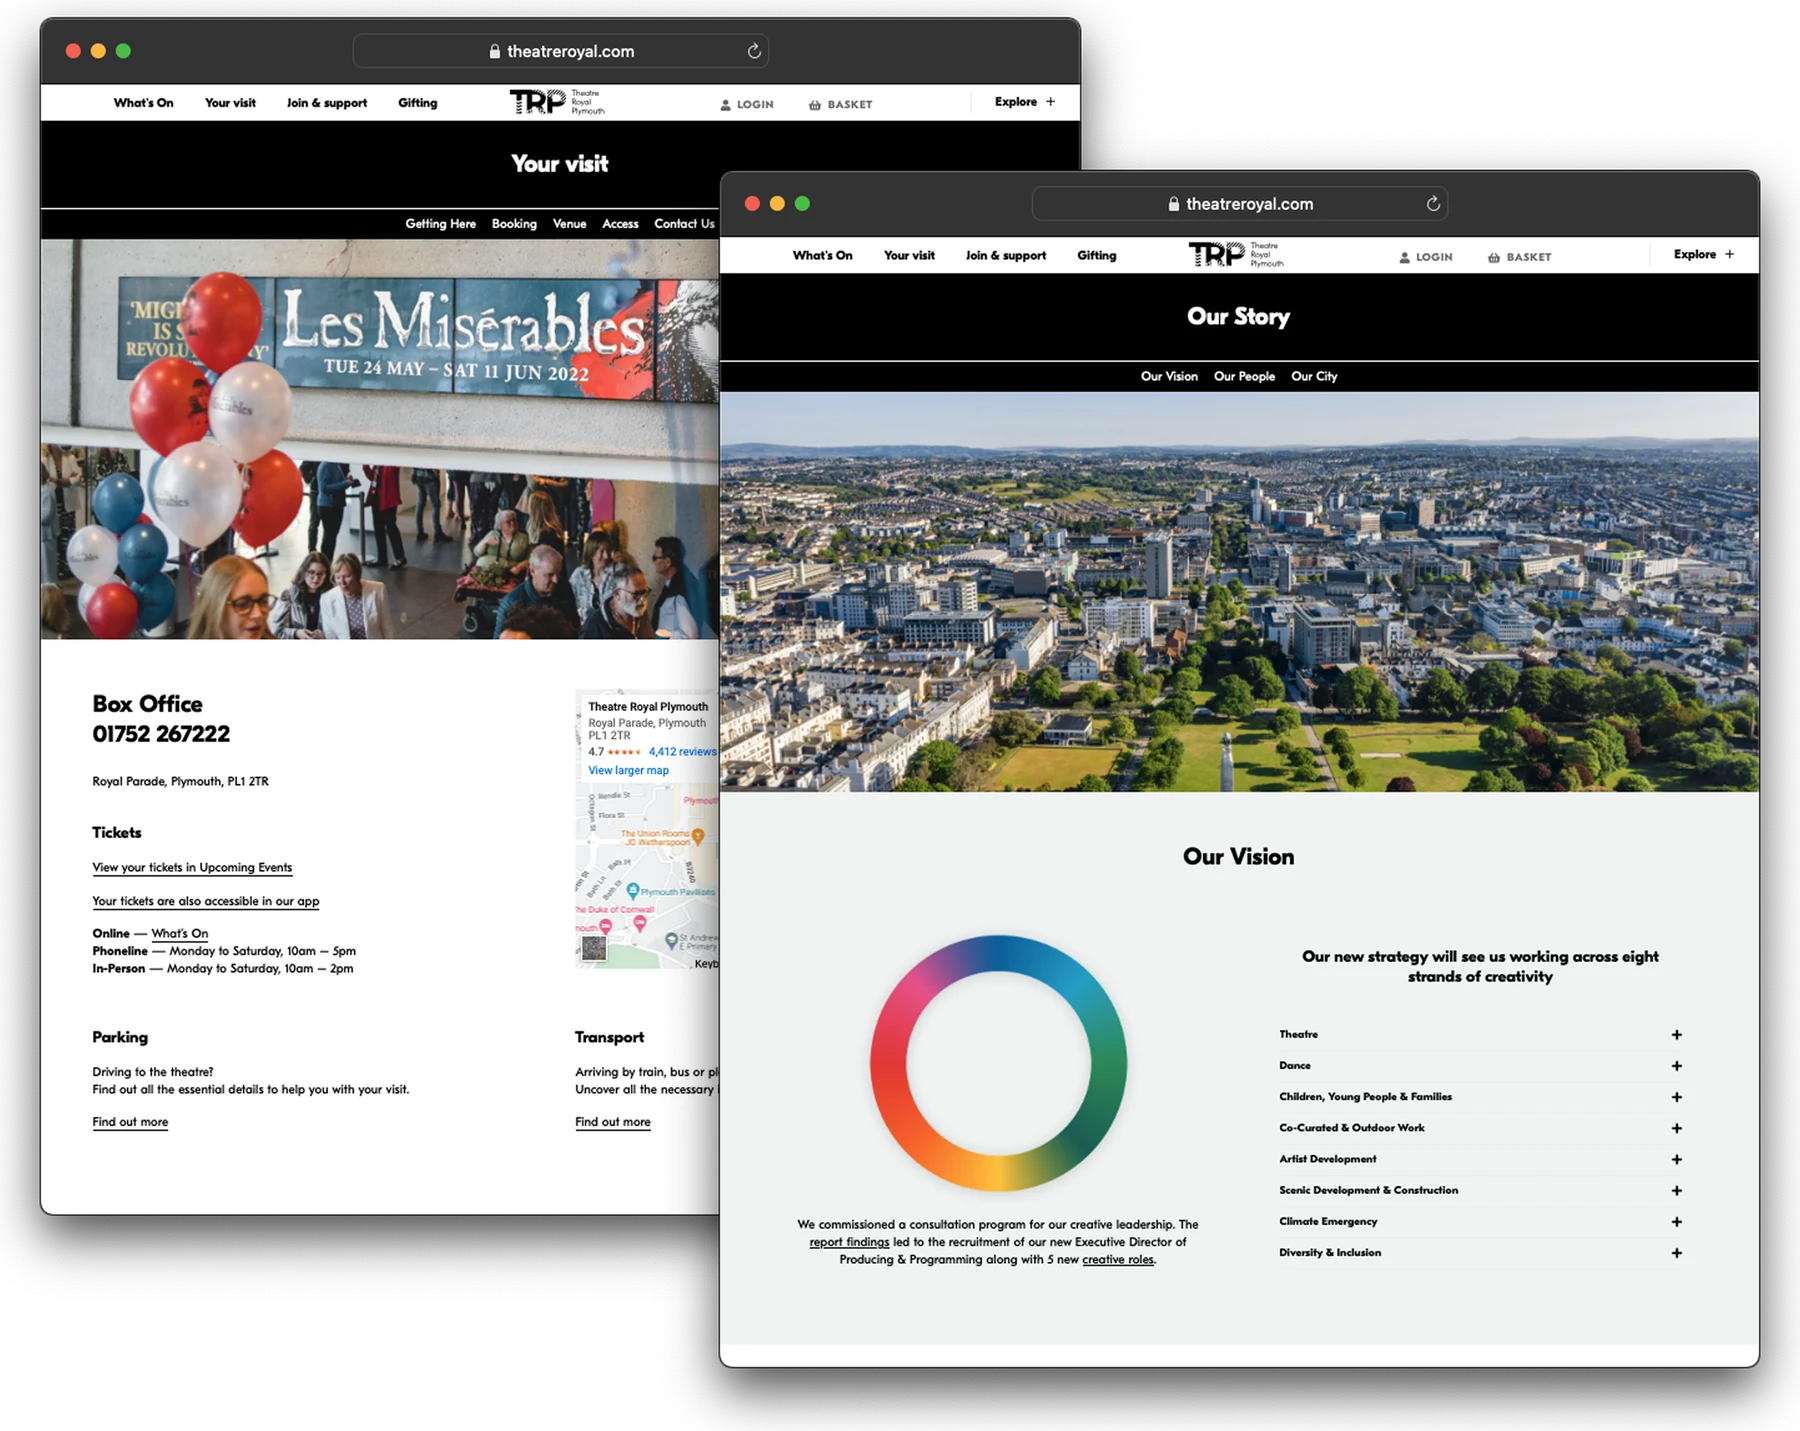Open the report findings link
Screen dimensions: 1800x1431
click(x=849, y=1242)
